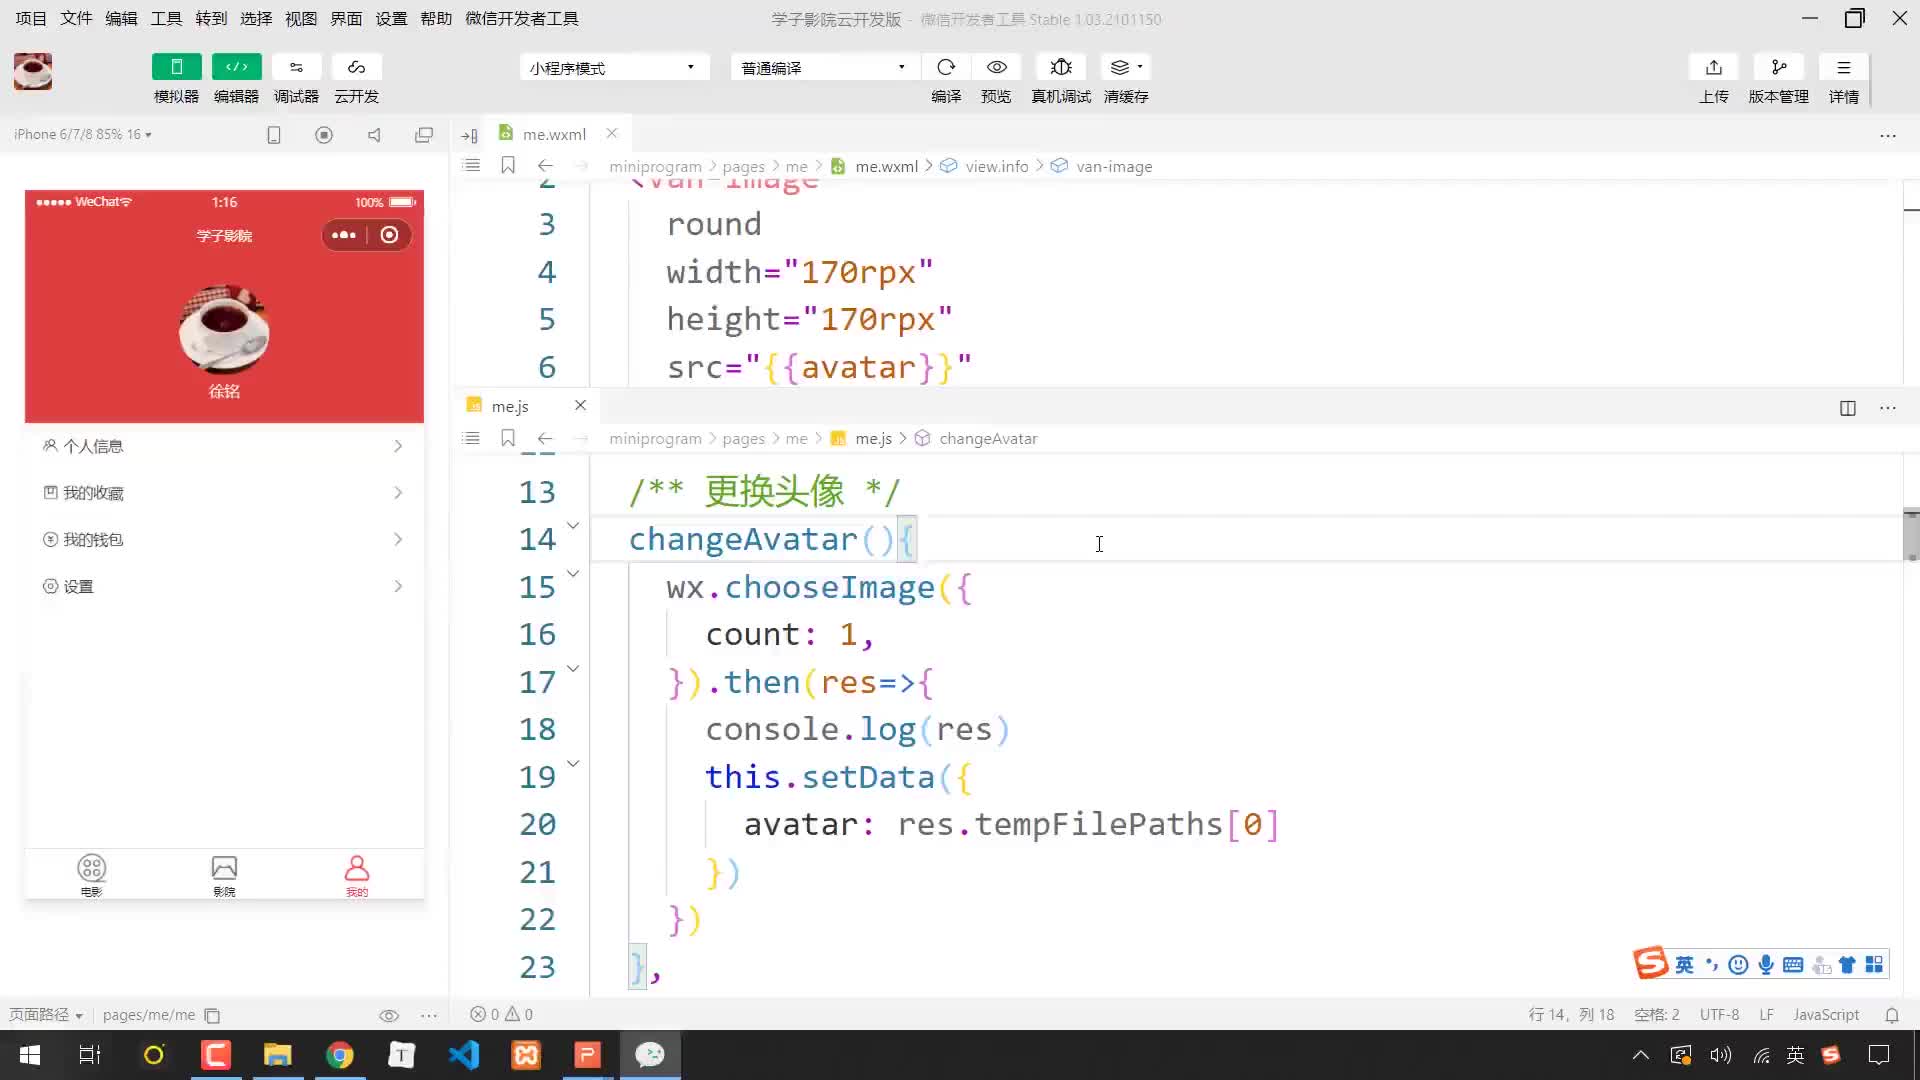Select me.wxml tab
Viewport: 1920px width, 1080px height.
pos(554,133)
